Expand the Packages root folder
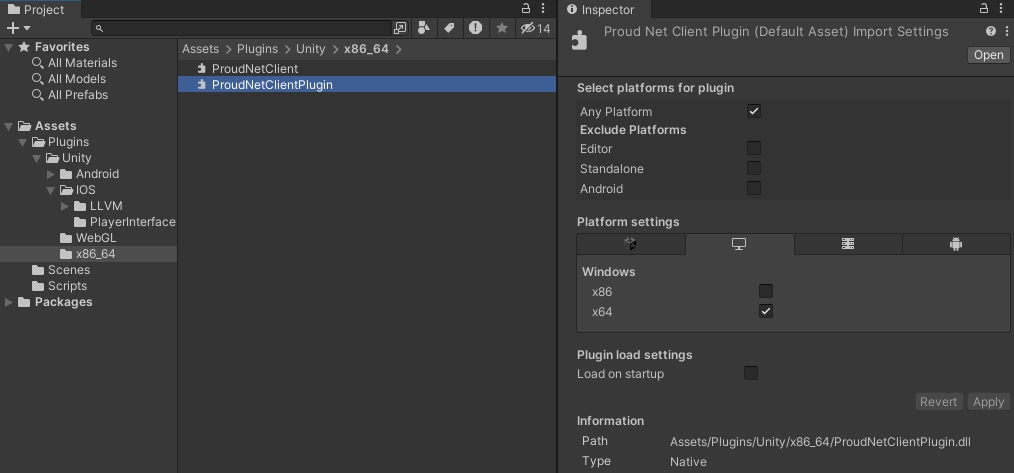Viewport: 1014px width, 473px height. click(x=9, y=302)
